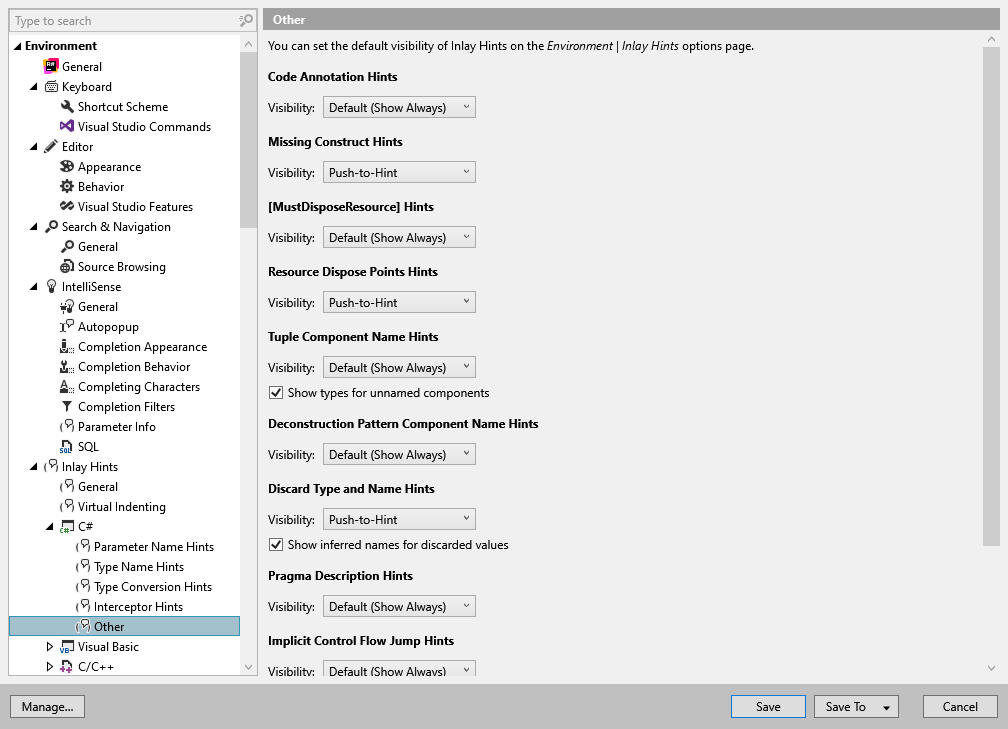Open the Save To dropdown arrow

[886, 707]
